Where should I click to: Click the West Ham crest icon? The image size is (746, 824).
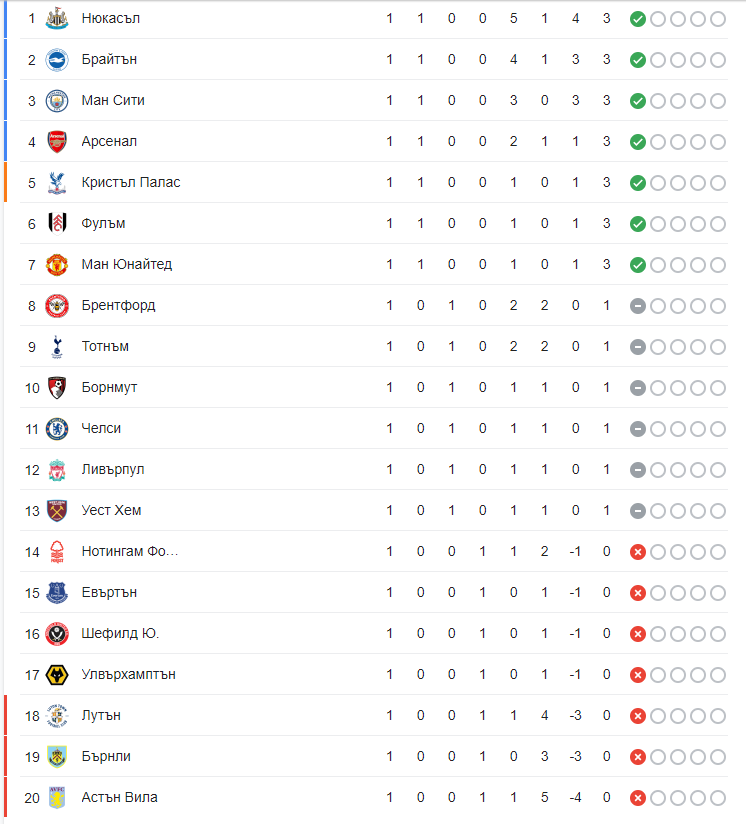click(57, 510)
